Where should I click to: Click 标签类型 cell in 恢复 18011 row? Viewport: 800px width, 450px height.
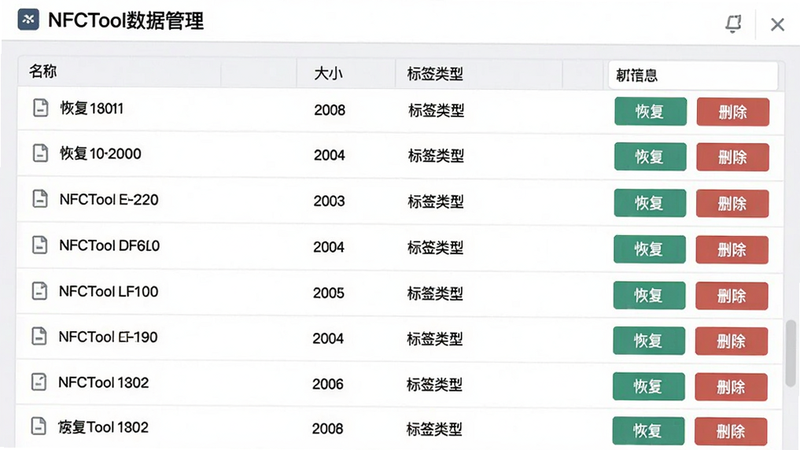[x=436, y=110]
